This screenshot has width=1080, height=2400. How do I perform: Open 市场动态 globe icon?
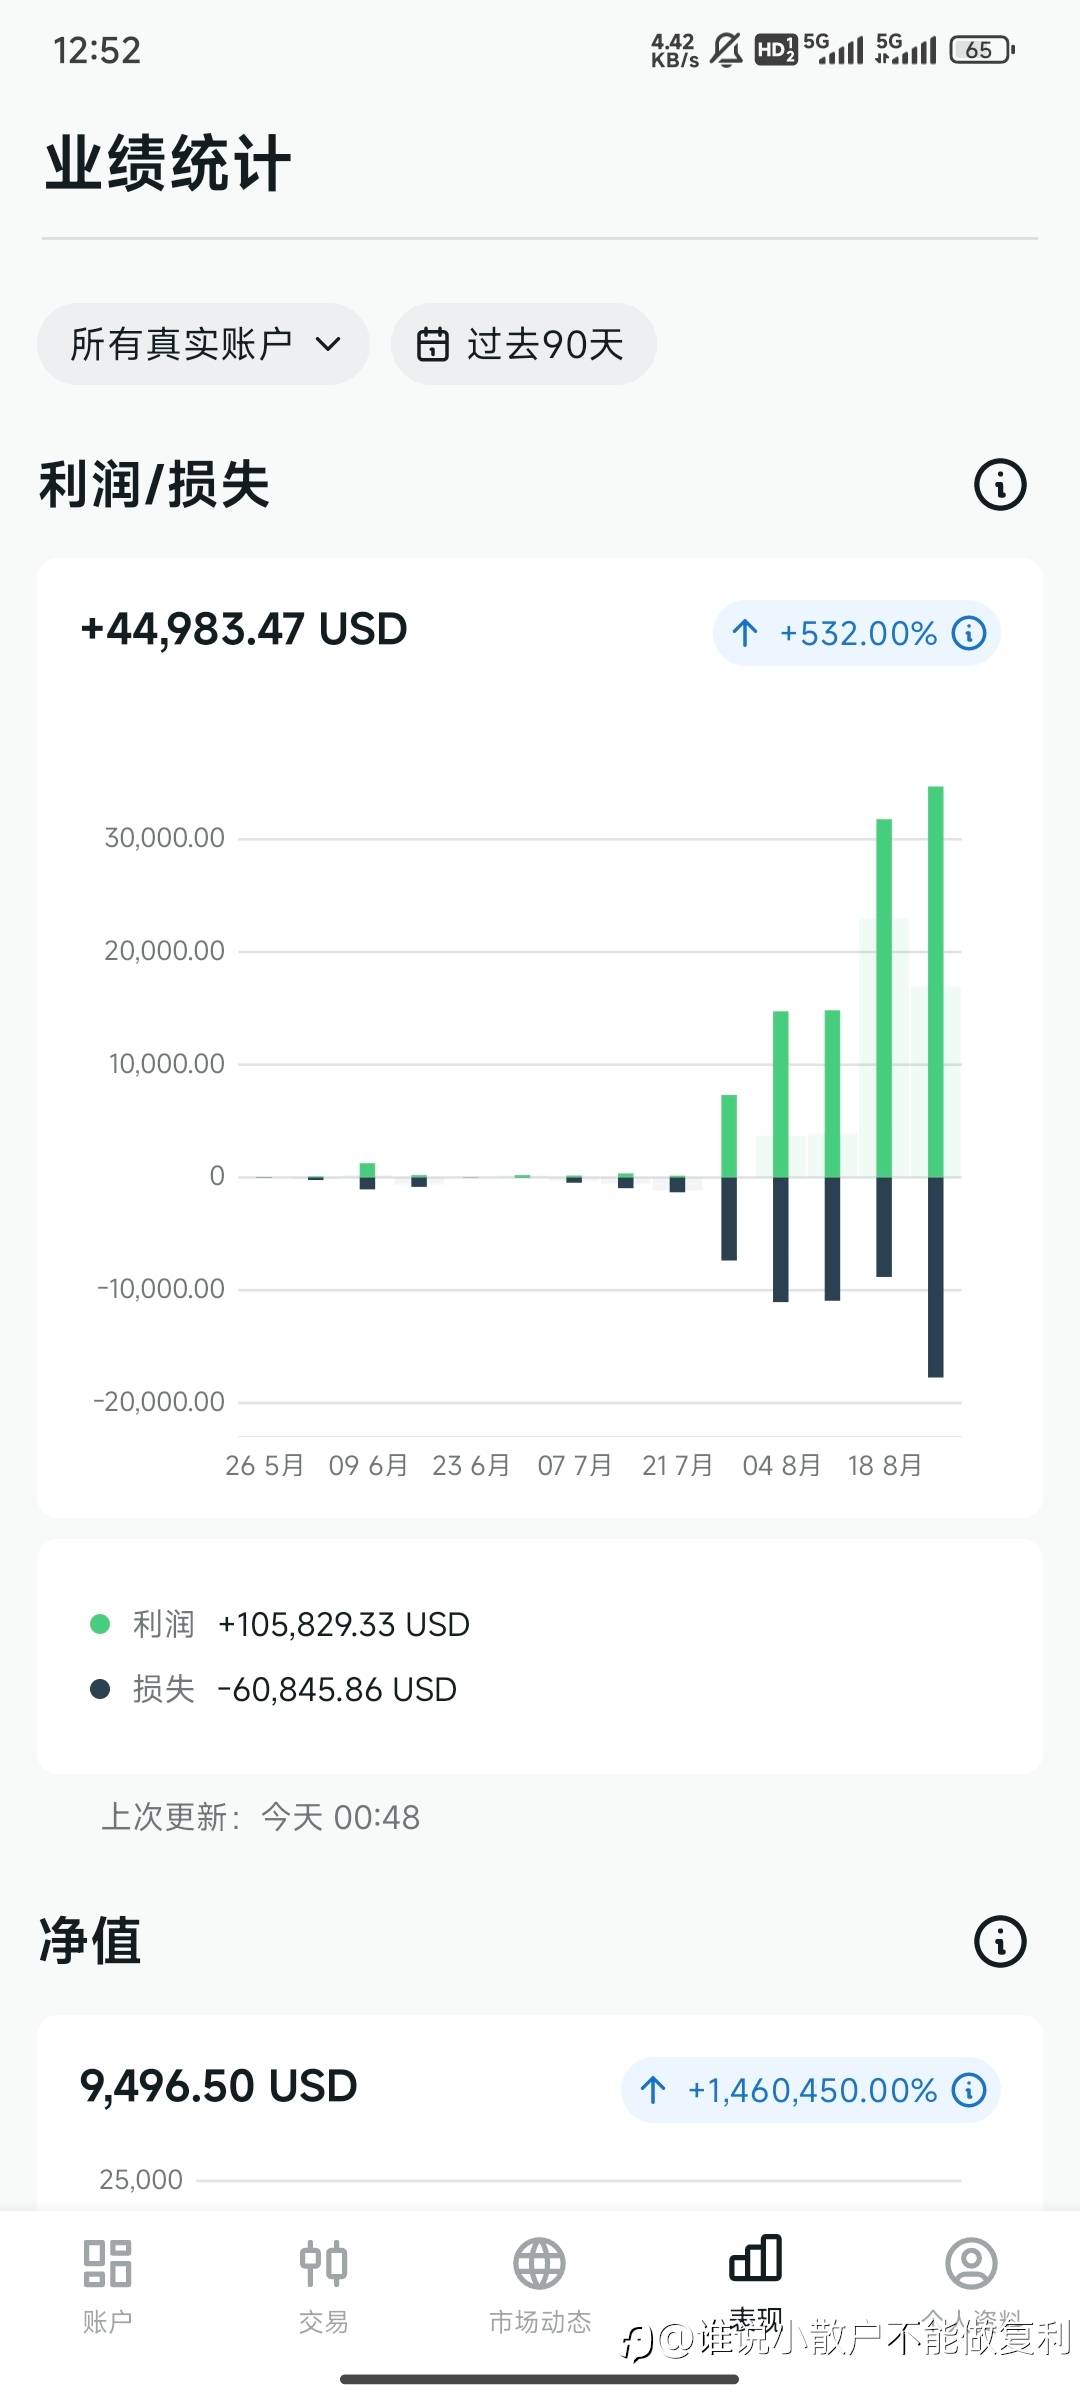click(540, 2264)
